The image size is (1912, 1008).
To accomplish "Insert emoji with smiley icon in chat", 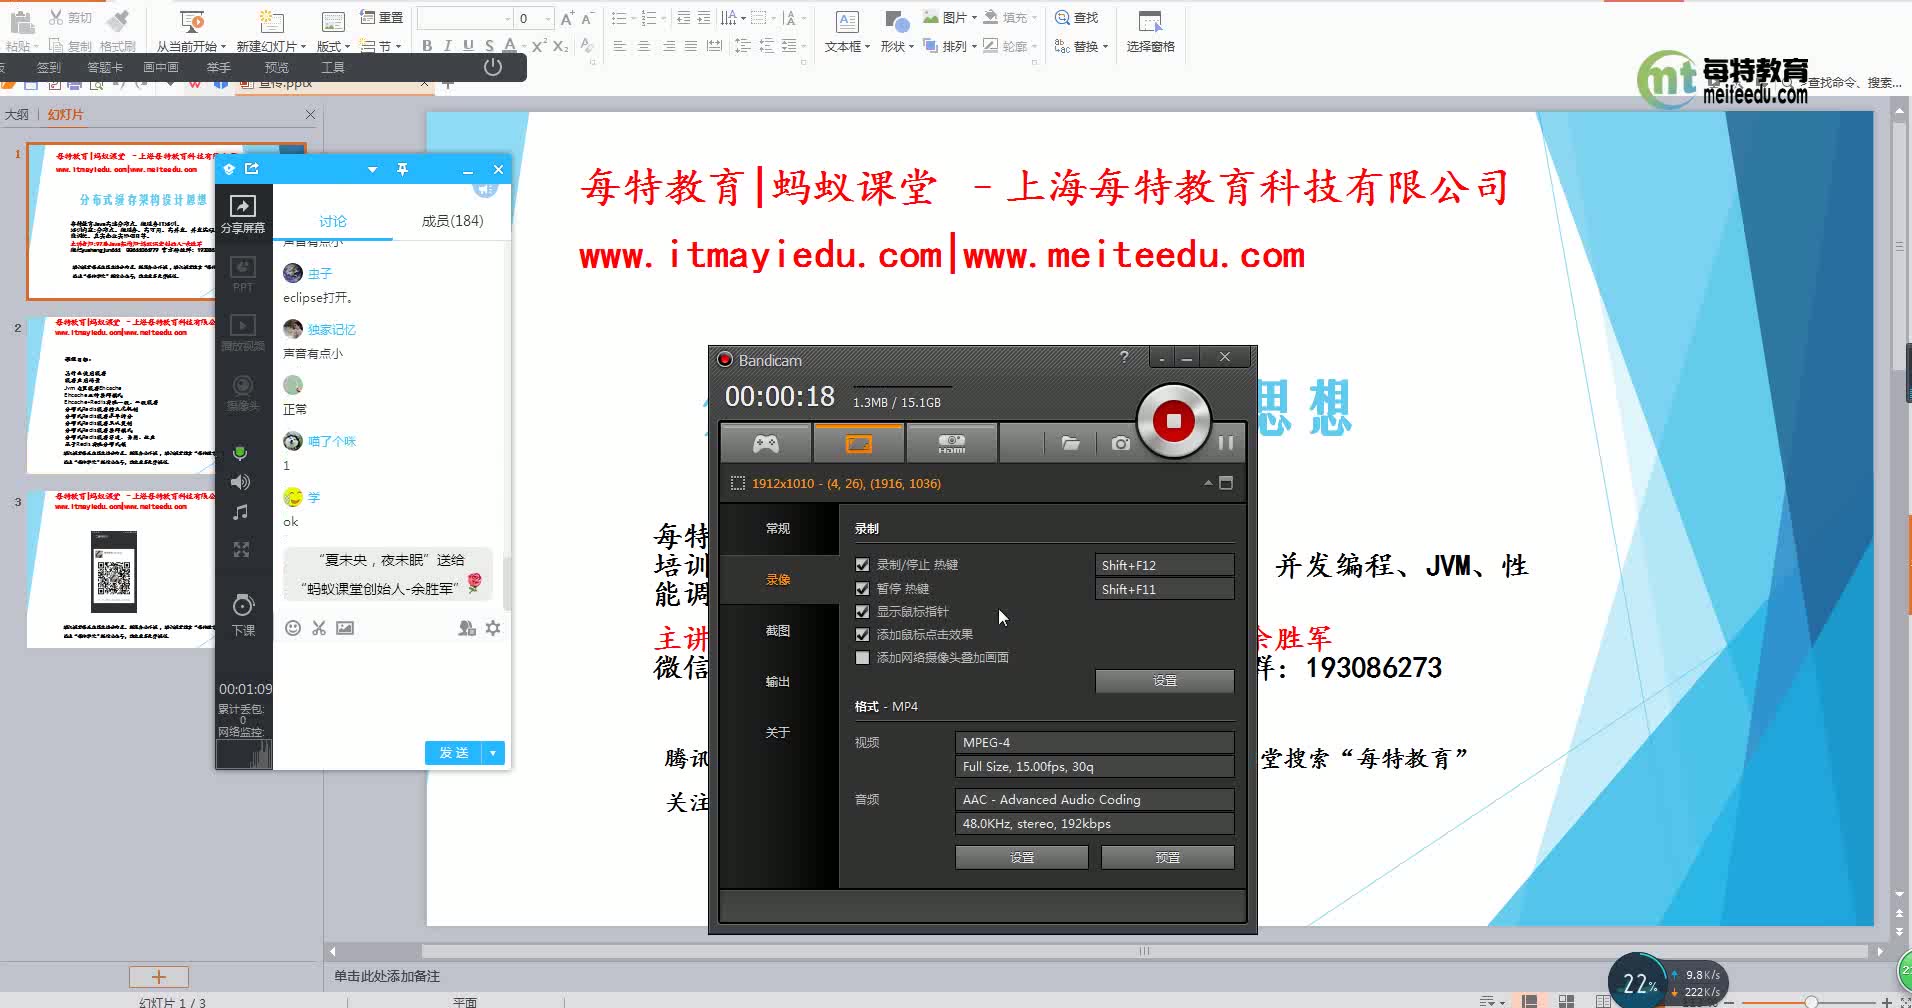I will point(293,628).
